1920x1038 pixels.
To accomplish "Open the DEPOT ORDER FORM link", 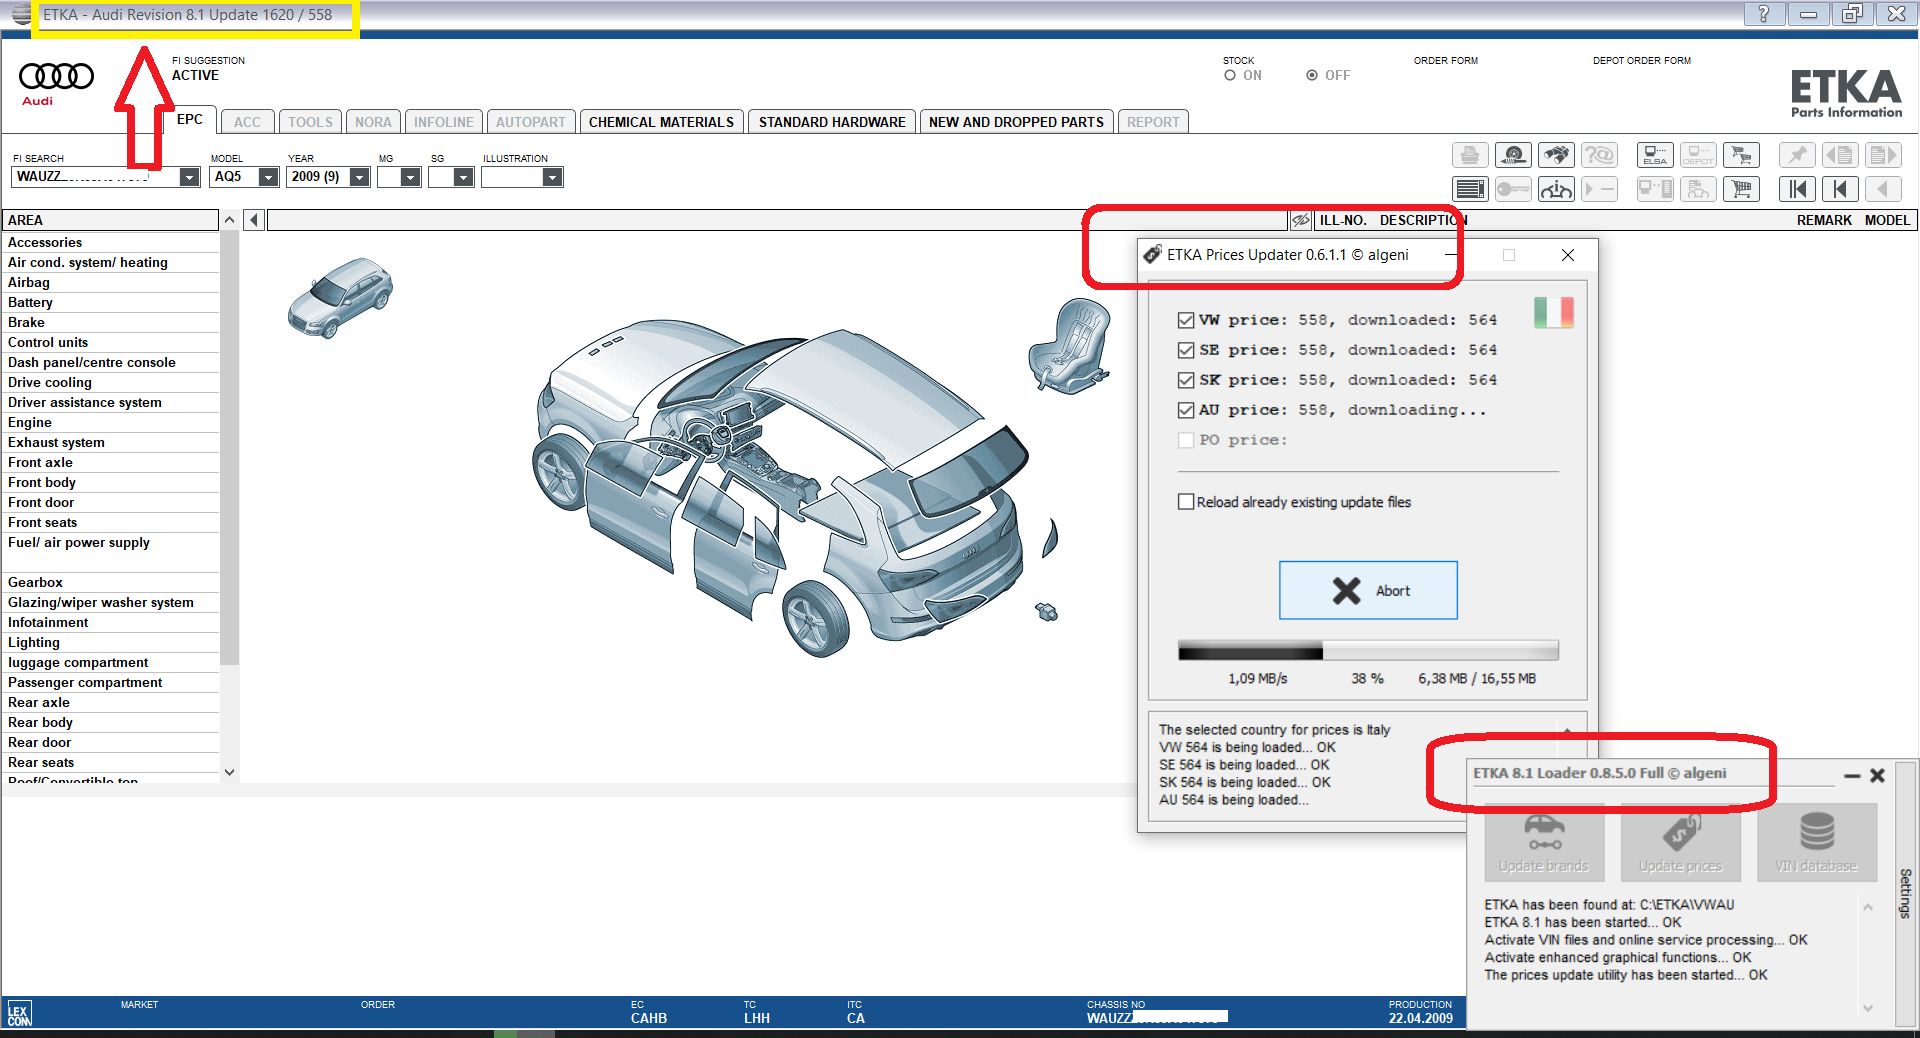I will pyautogui.click(x=1642, y=61).
